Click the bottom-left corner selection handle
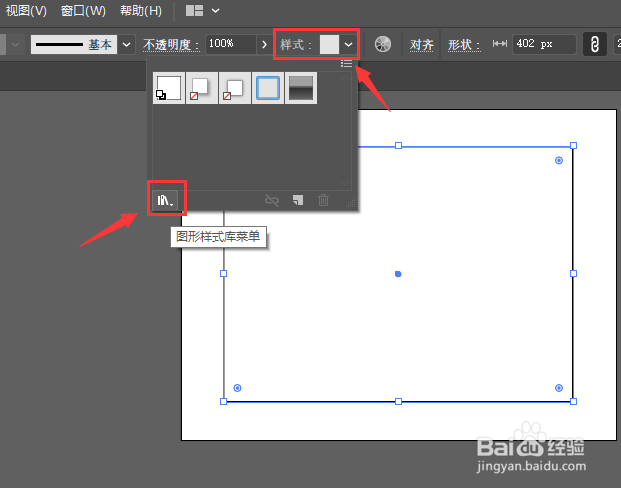Image resolution: width=621 pixels, height=488 pixels. click(x=223, y=402)
